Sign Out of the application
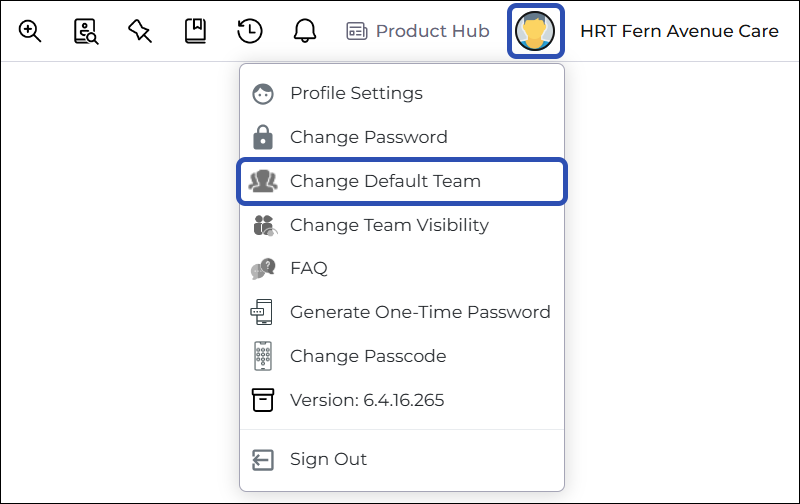This screenshot has height=504, width=800. coord(402,460)
